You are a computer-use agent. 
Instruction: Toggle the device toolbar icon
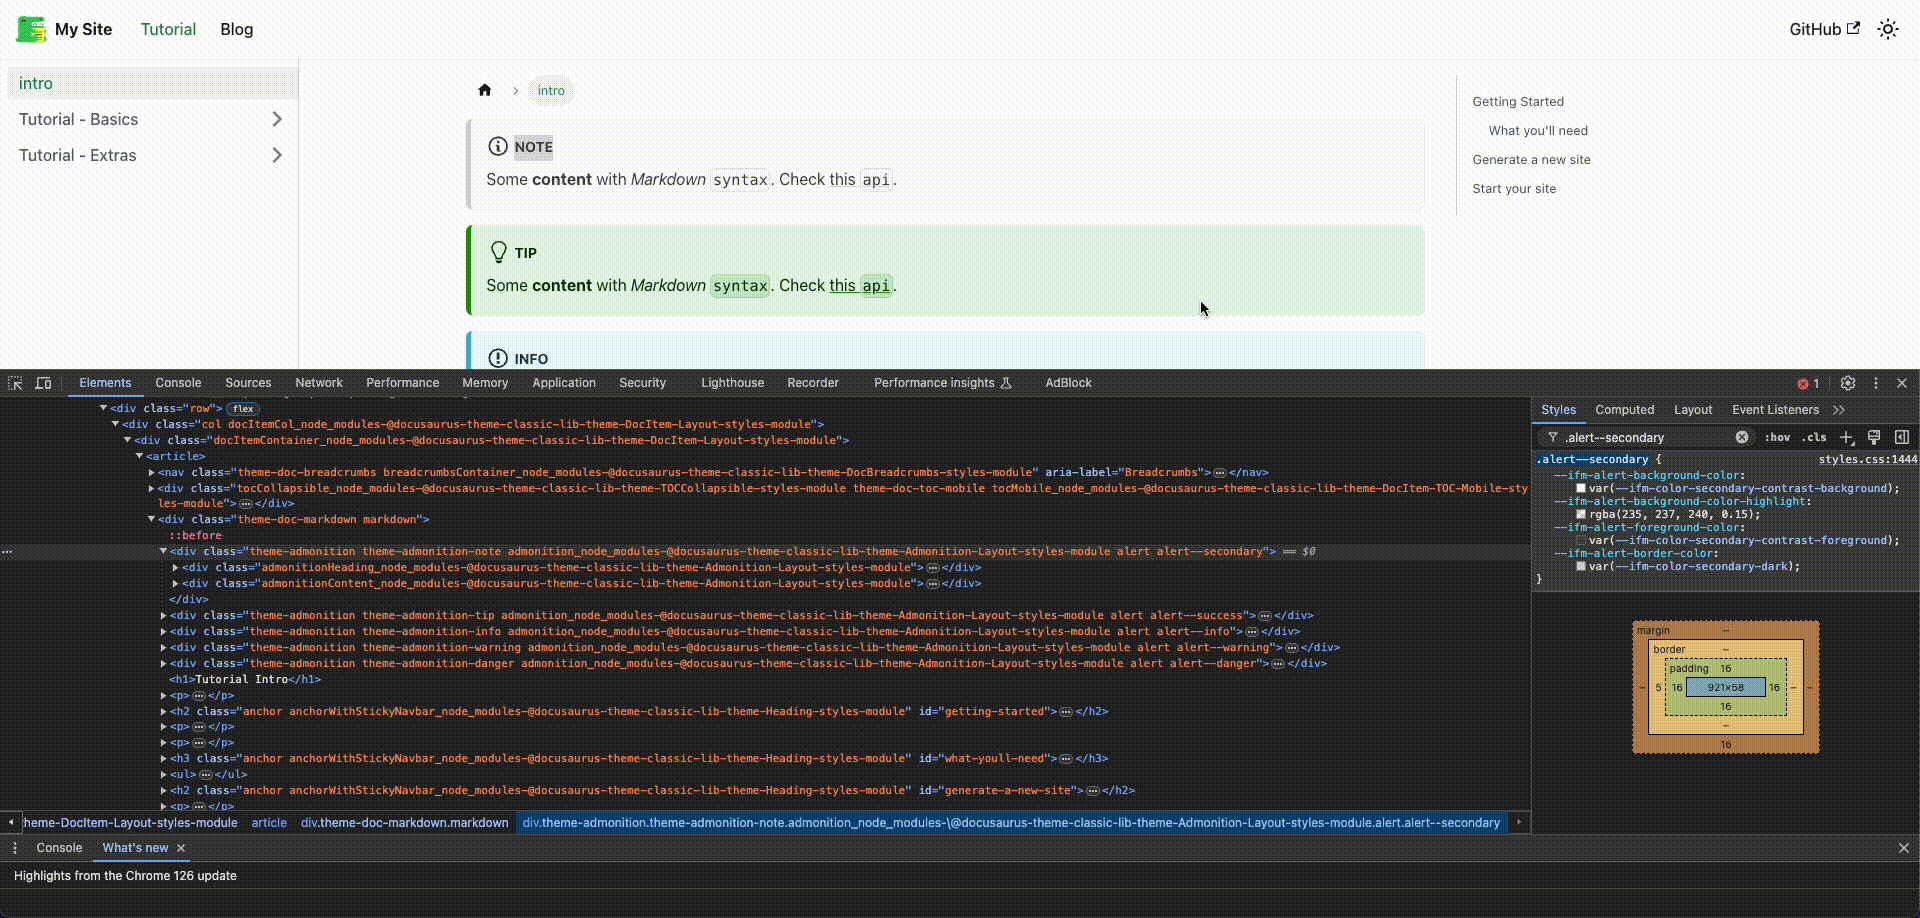tap(43, 383)
